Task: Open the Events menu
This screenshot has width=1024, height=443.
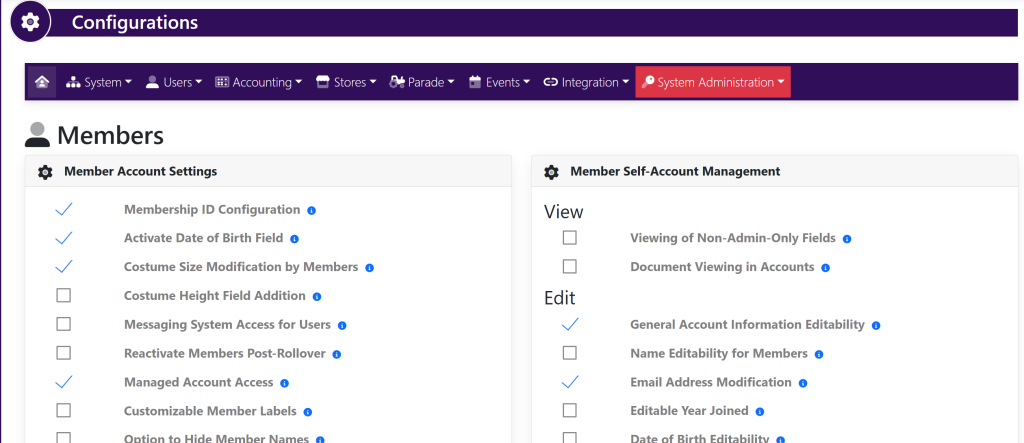Action: (x=499, y=83)
